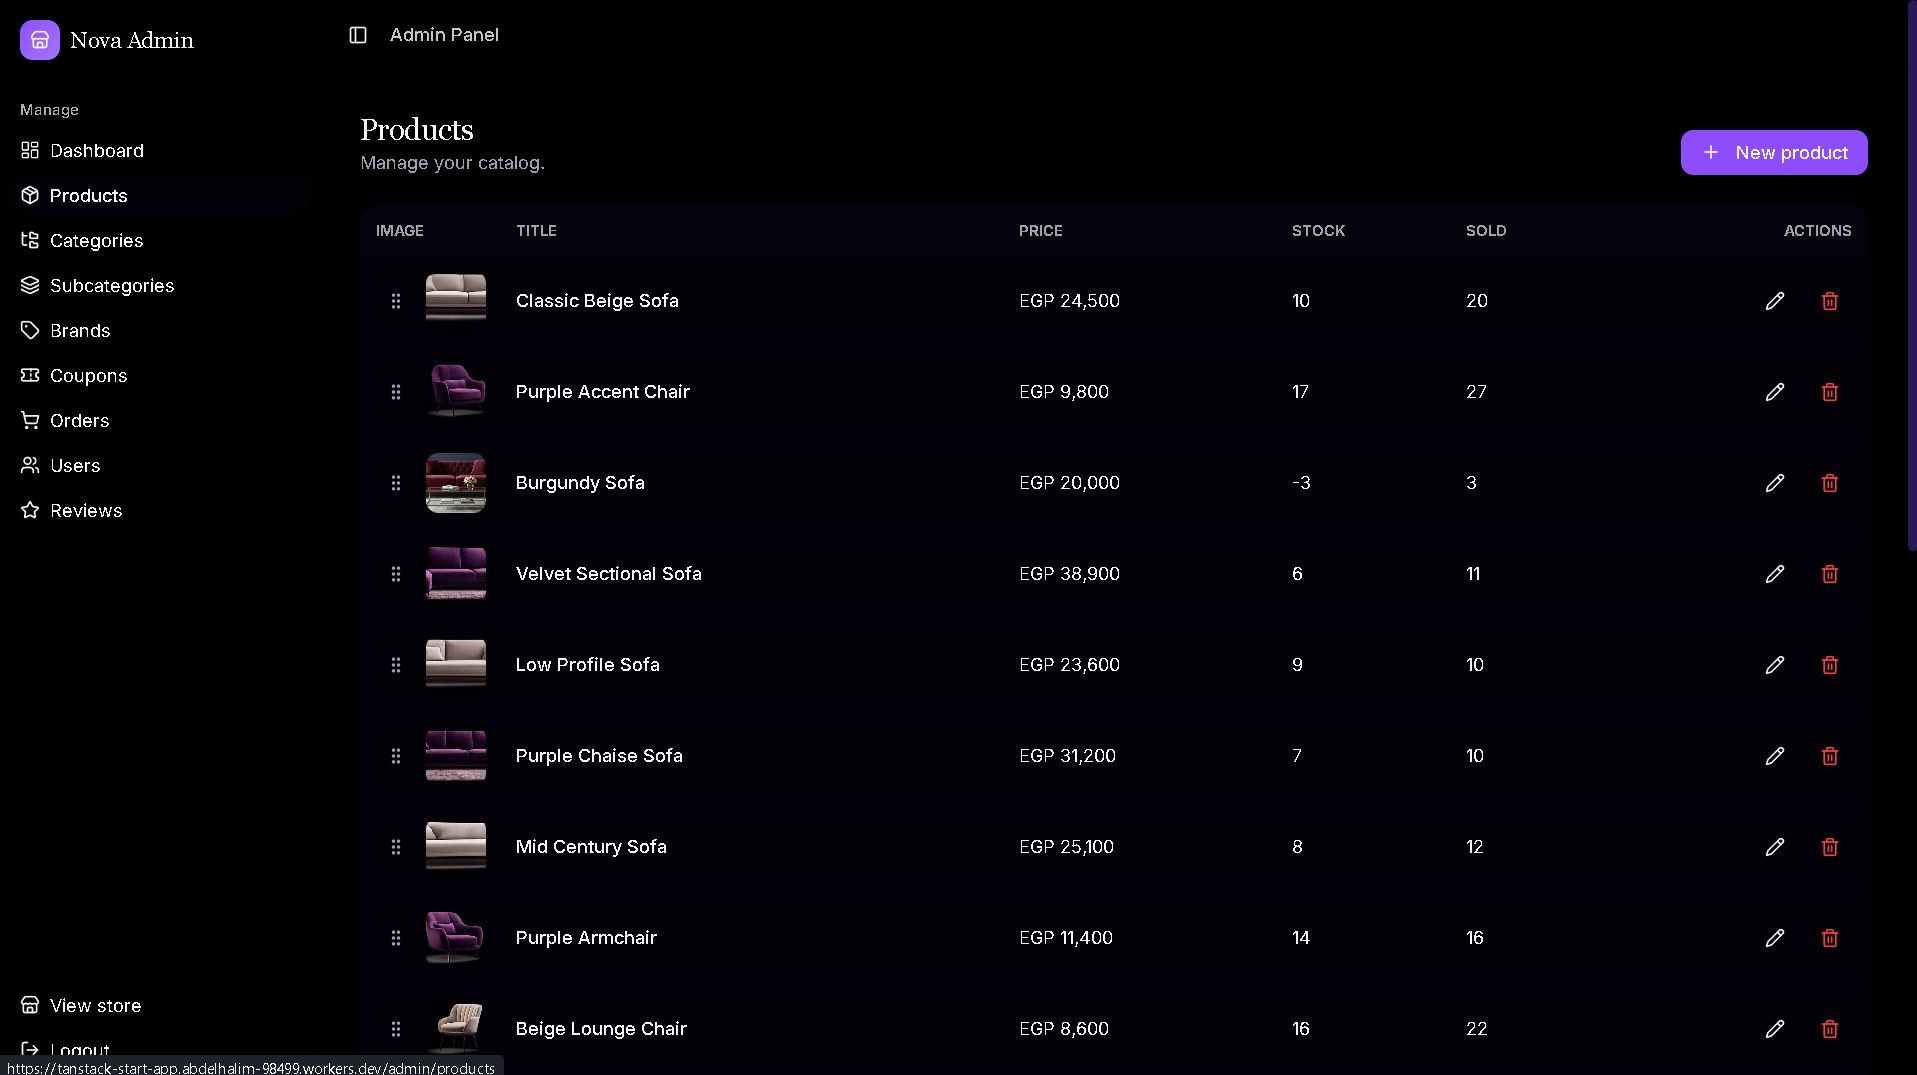
Task: Click the New product button
Action: (x=1774, y=153)
